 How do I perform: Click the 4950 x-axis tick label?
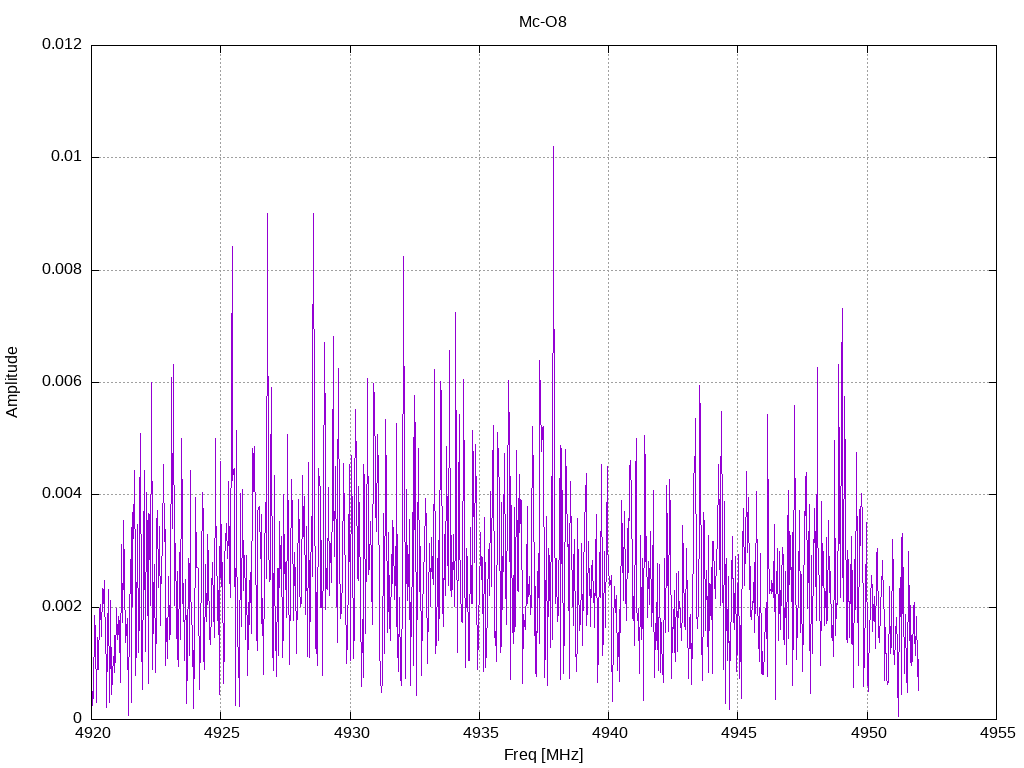pos(868,733)
